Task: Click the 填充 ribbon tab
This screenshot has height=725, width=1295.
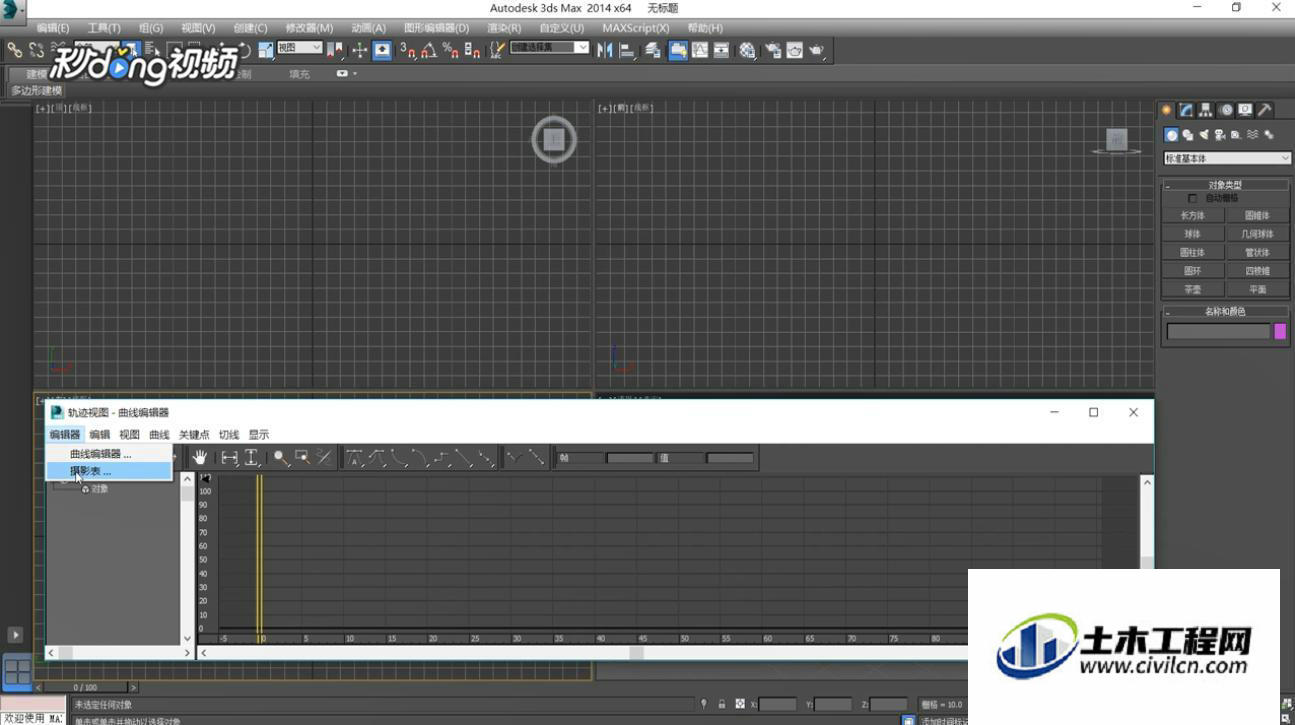Action: tap(299, 74)
